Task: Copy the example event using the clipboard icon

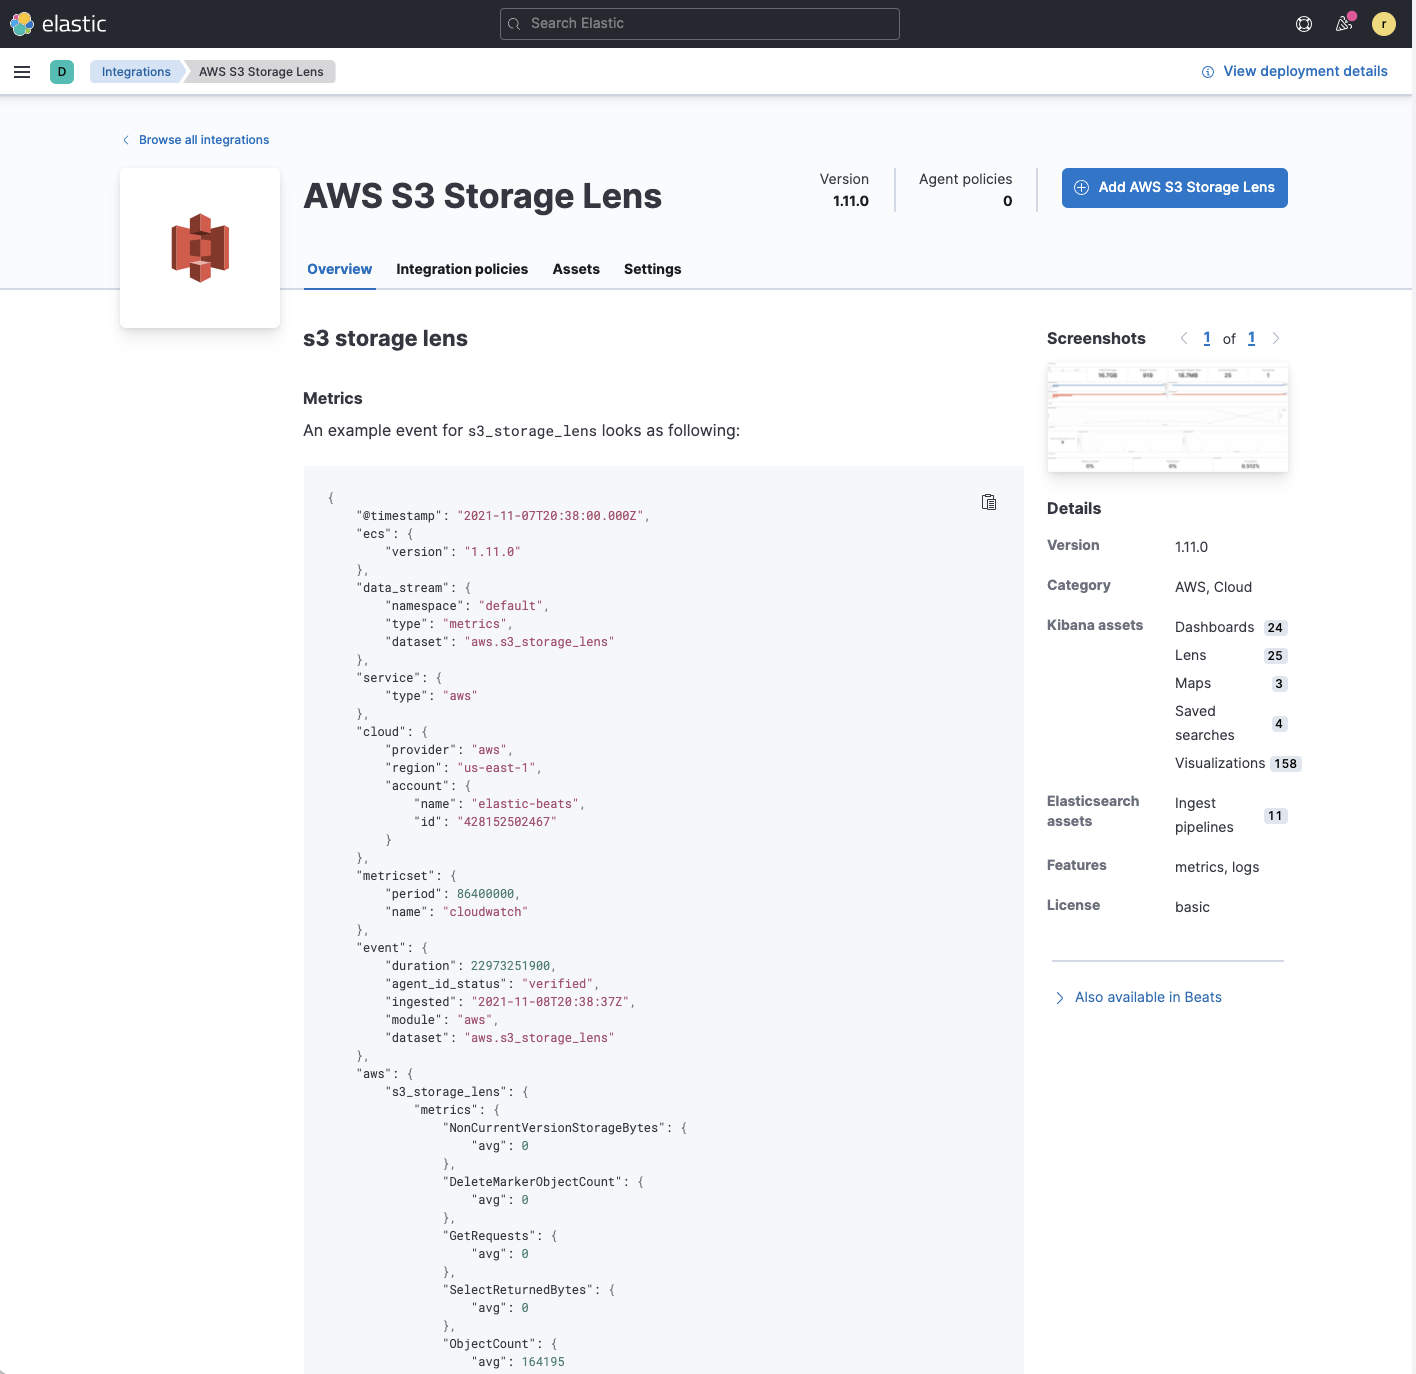Action: click(x=988, y=502)
